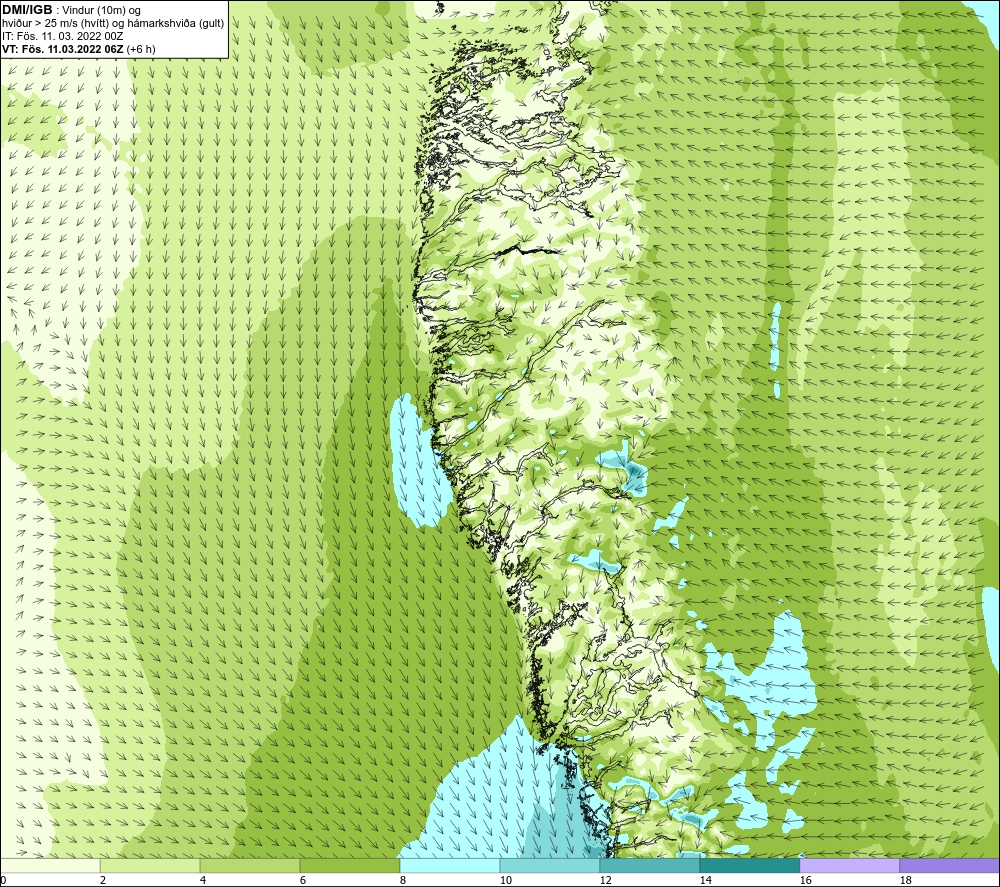
Task: Click the cyan 10–12 m/s legend swatch
Action: pos(550,865)
